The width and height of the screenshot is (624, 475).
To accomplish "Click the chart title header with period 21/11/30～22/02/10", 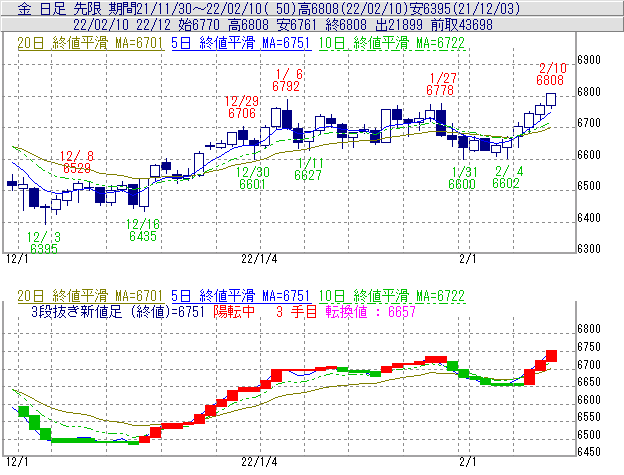I will pyautogui.click(x=312, y=8).
